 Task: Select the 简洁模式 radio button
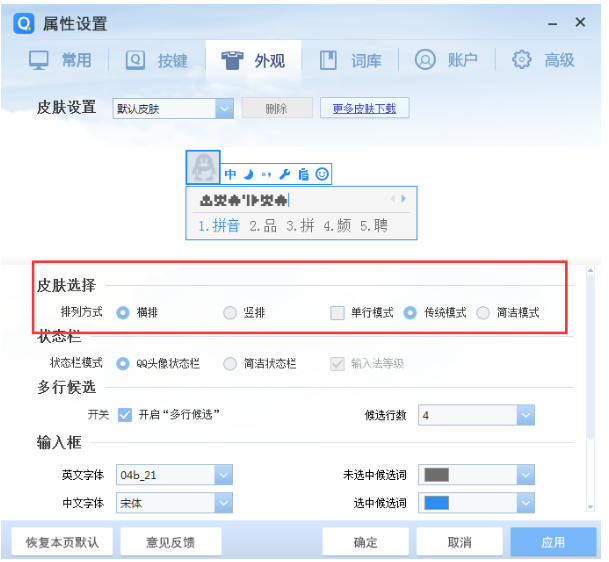tap(483, 312)
